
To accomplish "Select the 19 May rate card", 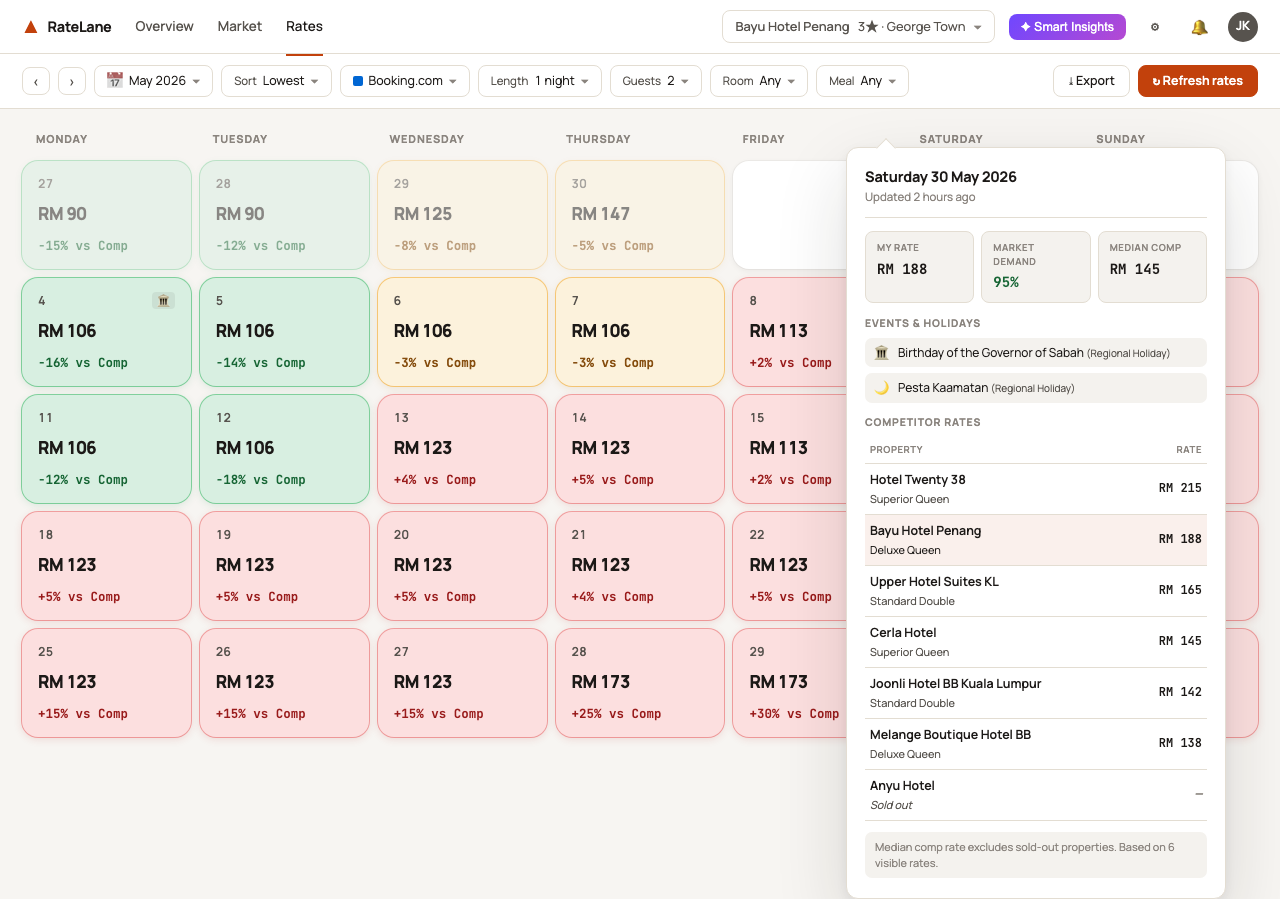I will click(284, 566).
